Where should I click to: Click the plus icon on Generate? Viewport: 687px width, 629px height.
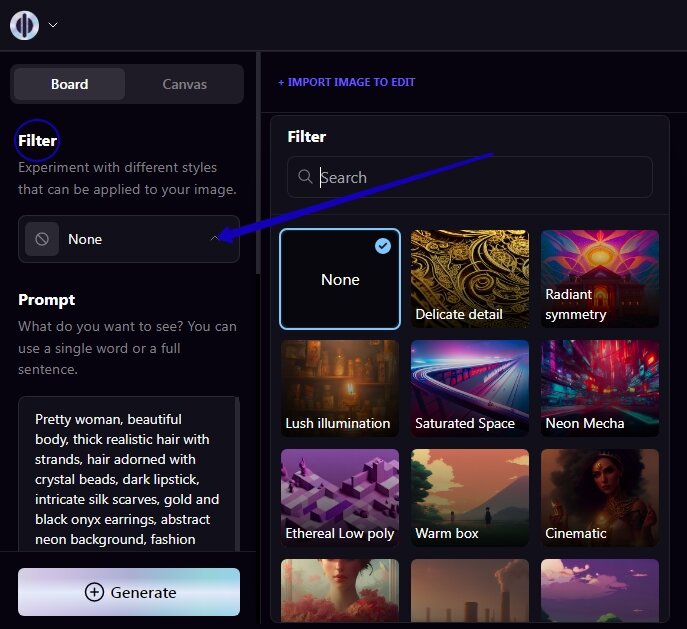pos(94,592)
